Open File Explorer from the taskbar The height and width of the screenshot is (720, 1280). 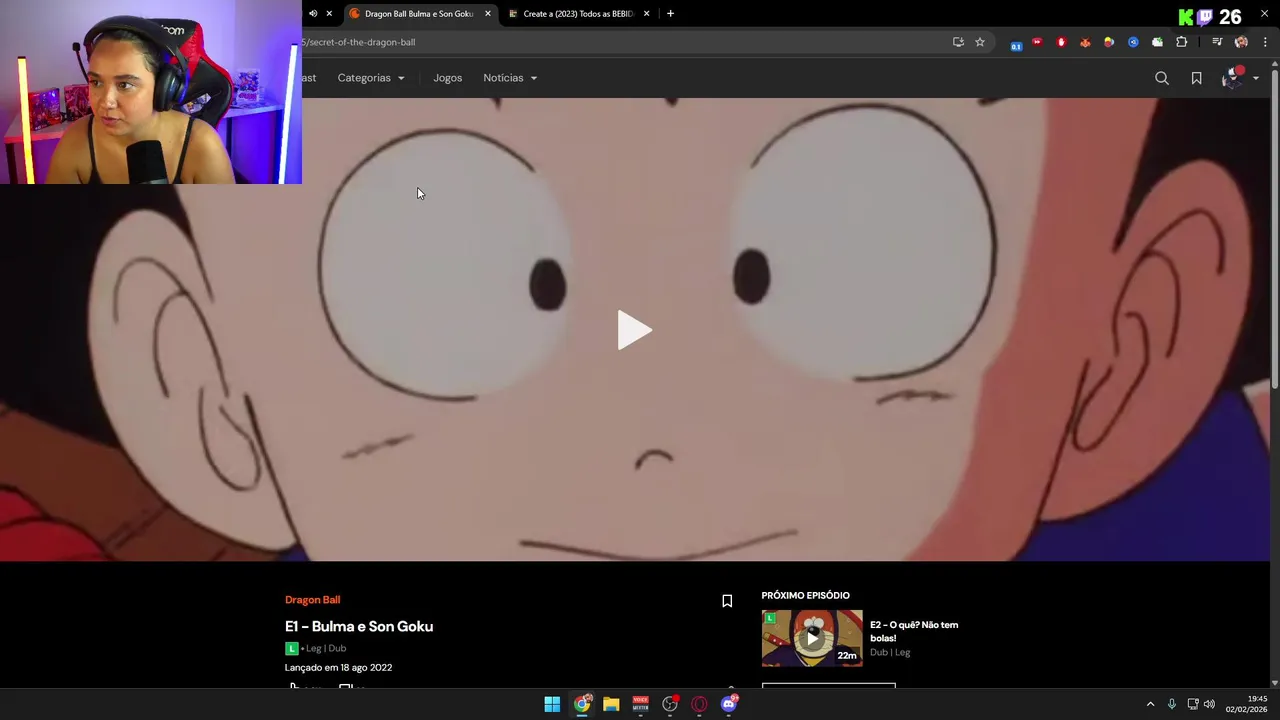(x=611, y=704)
